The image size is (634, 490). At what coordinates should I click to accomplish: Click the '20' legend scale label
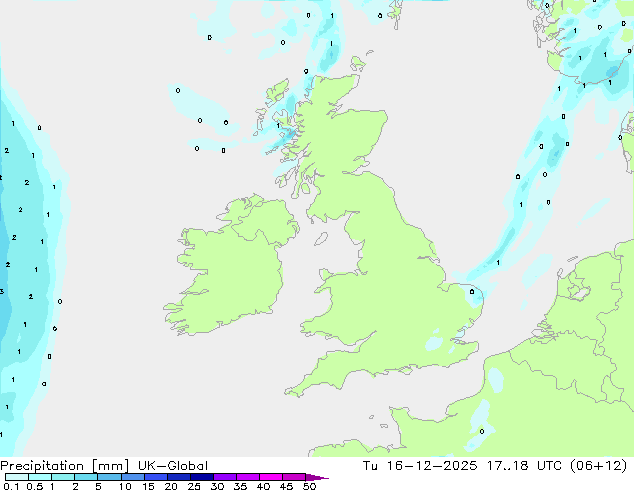click(171, 486)
